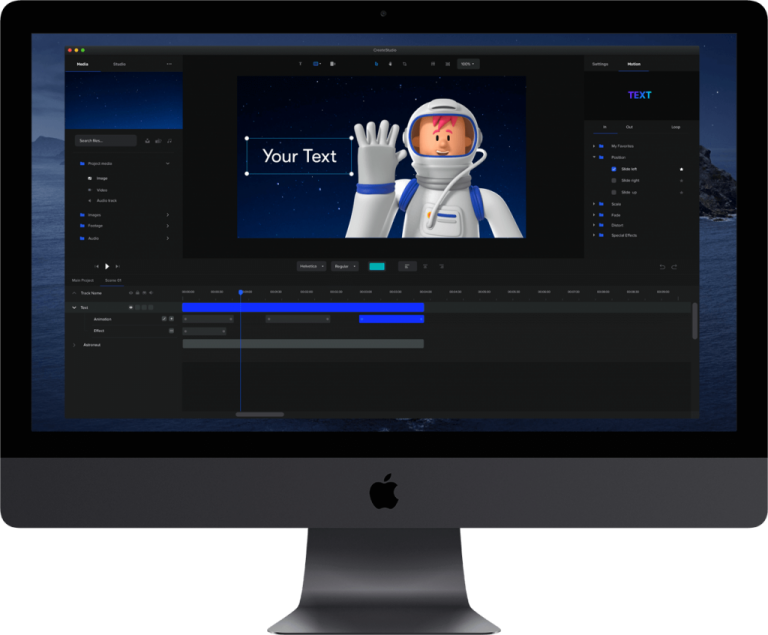Select the Text tool in top toolbar

click(x=301, y=64)
